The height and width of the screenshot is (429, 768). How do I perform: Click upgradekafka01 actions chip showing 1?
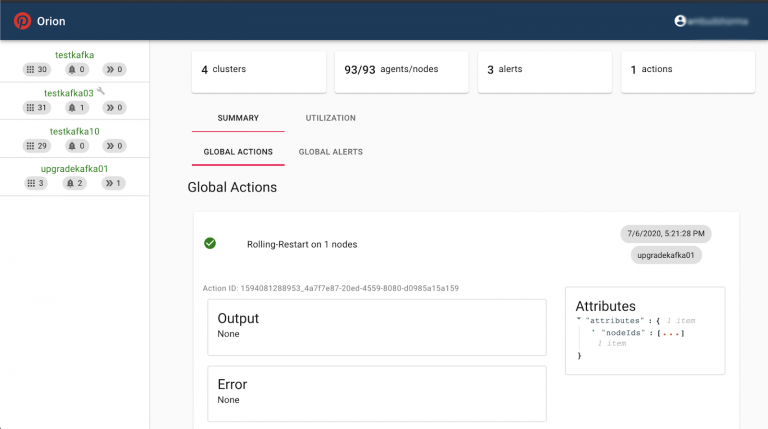(113, 183)
